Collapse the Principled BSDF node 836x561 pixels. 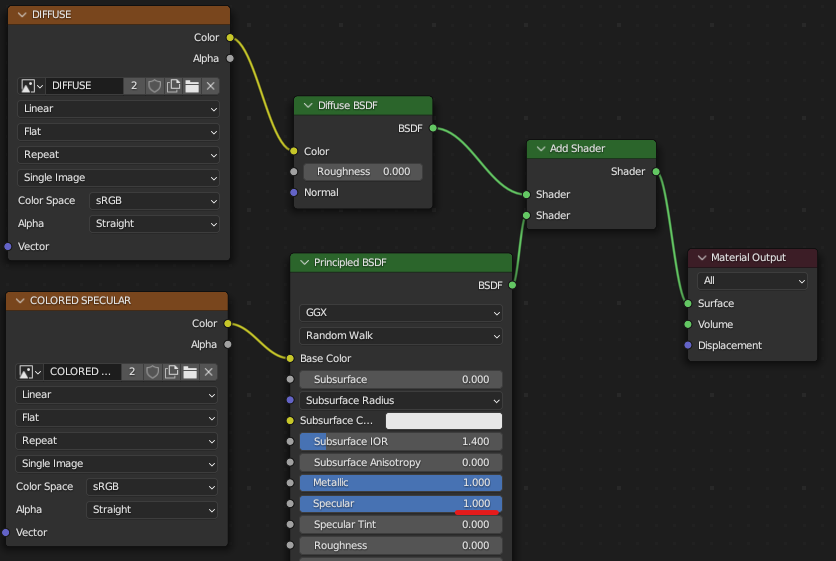304,262
